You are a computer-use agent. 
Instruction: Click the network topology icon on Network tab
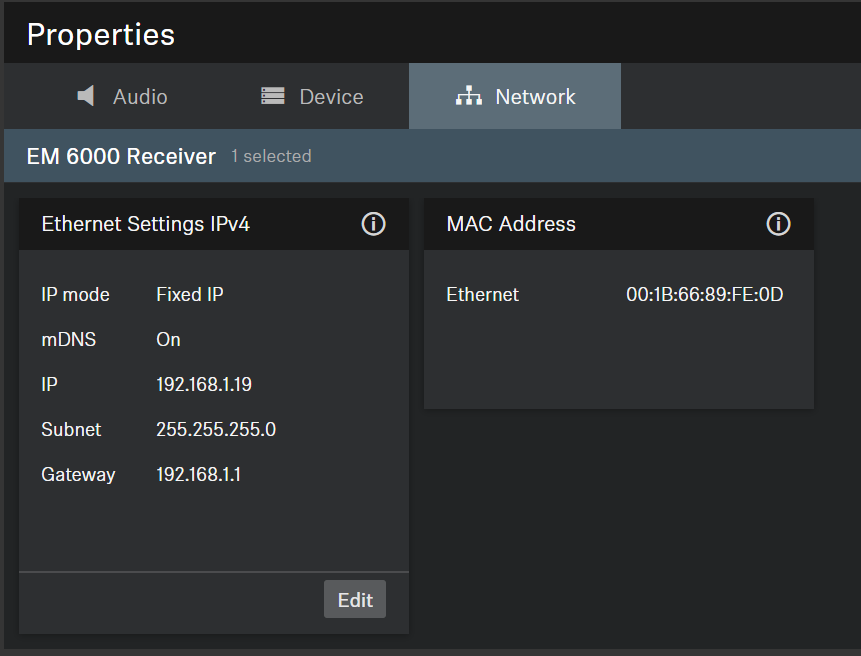[x=468, y=96]
